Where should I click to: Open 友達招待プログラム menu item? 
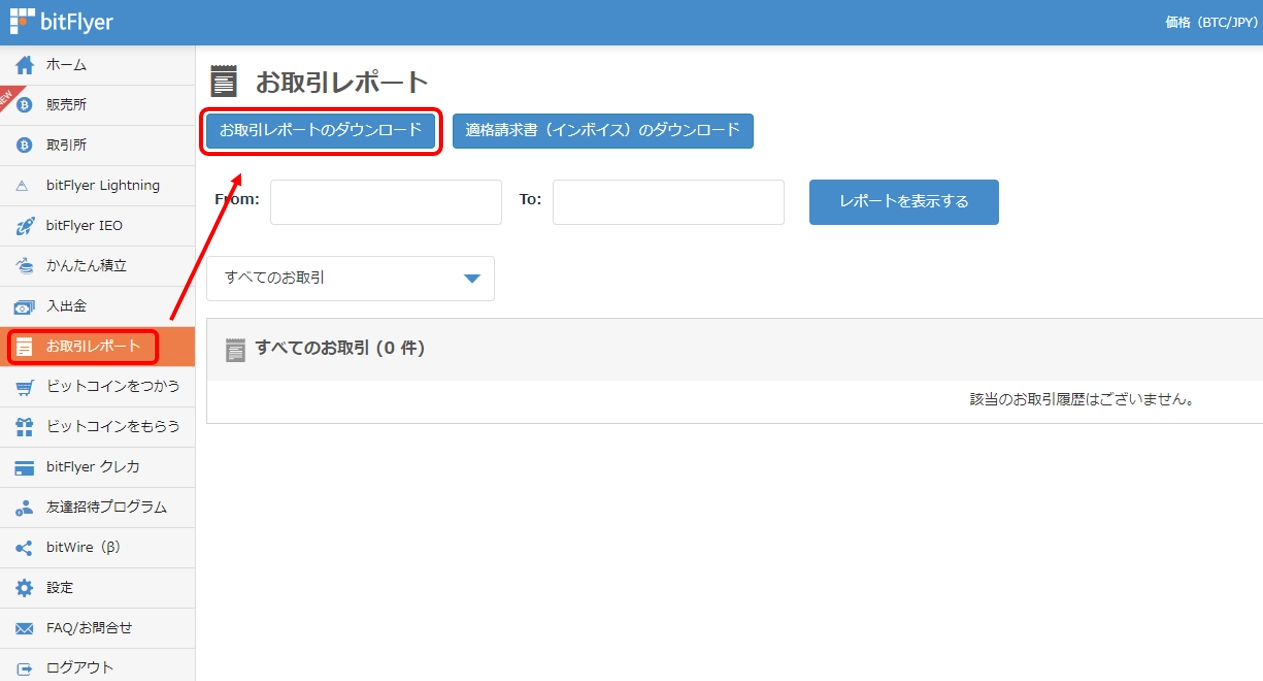coord(97,507)
